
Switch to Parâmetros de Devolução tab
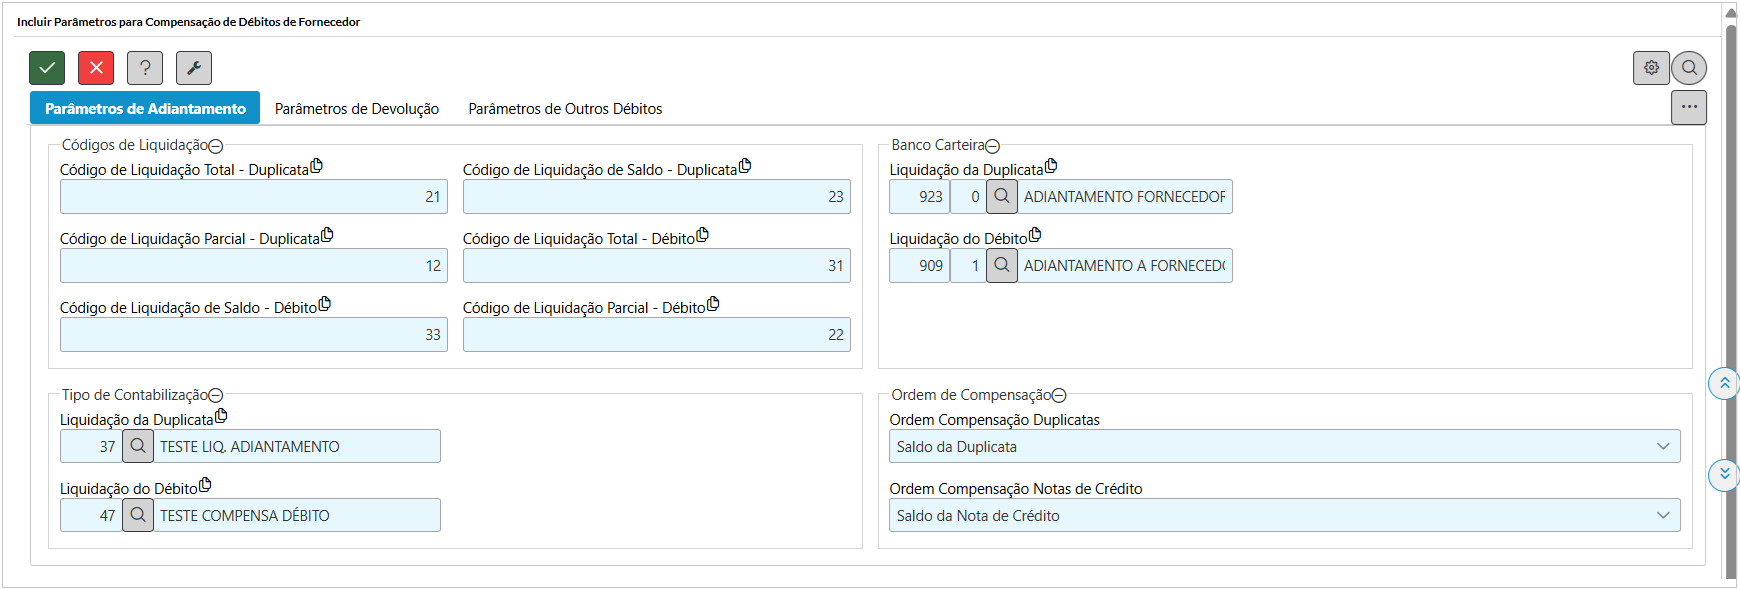coord(357,109)
